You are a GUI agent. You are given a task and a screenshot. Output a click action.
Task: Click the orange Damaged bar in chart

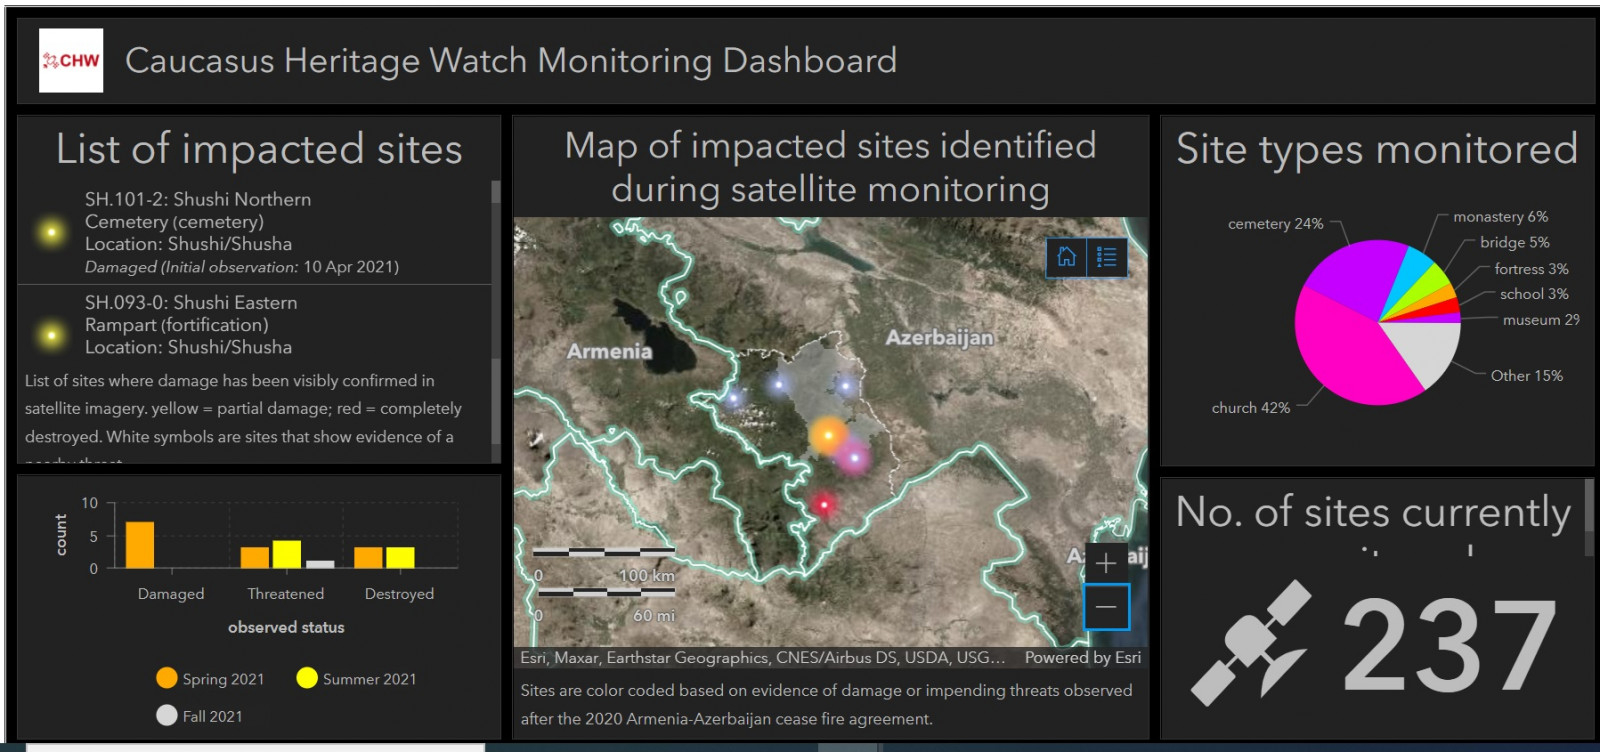coord(140,545)
